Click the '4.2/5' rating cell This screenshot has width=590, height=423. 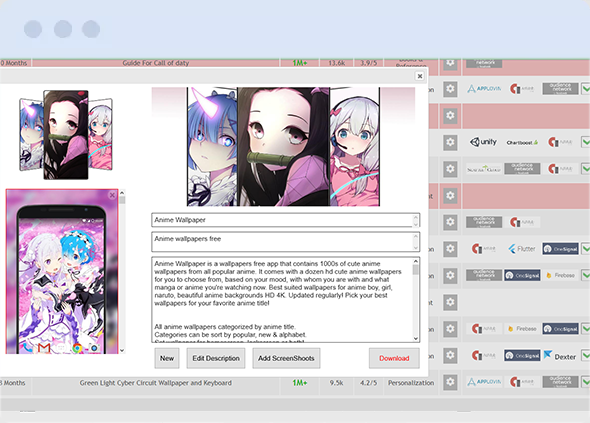pyautogui.click(x=368, y=383)
